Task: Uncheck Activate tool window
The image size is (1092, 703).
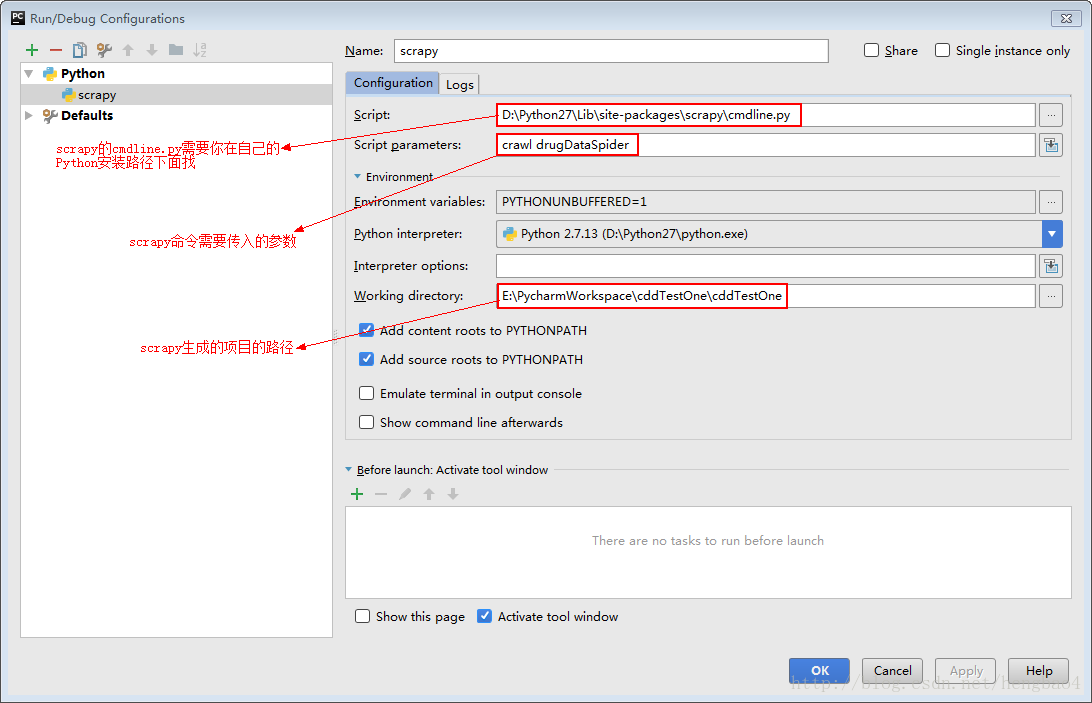Action: tap(484, 617)
